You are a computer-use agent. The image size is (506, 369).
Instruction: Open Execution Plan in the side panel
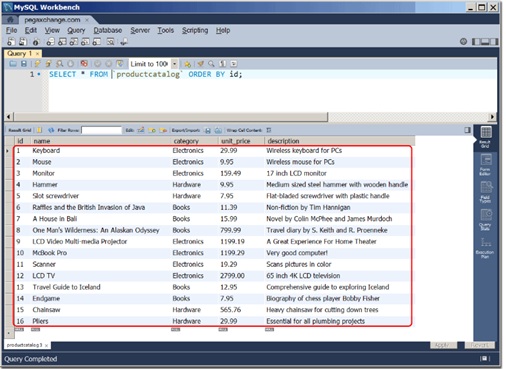485,247
